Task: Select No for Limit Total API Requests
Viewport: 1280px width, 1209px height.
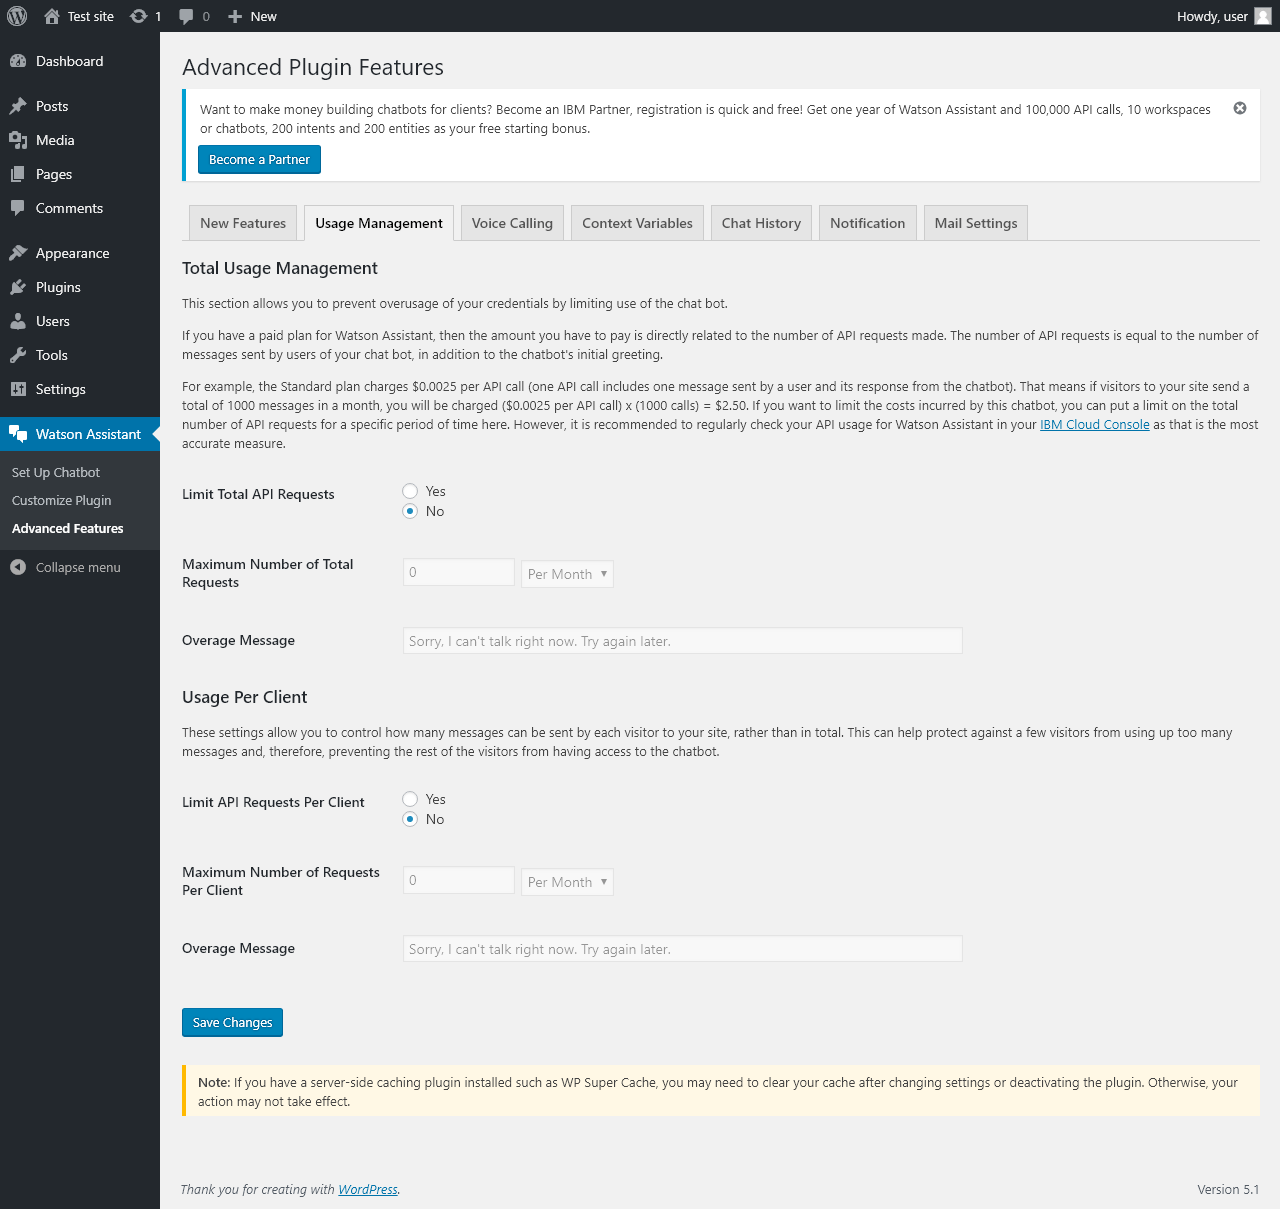Action: tap(410, 511)
